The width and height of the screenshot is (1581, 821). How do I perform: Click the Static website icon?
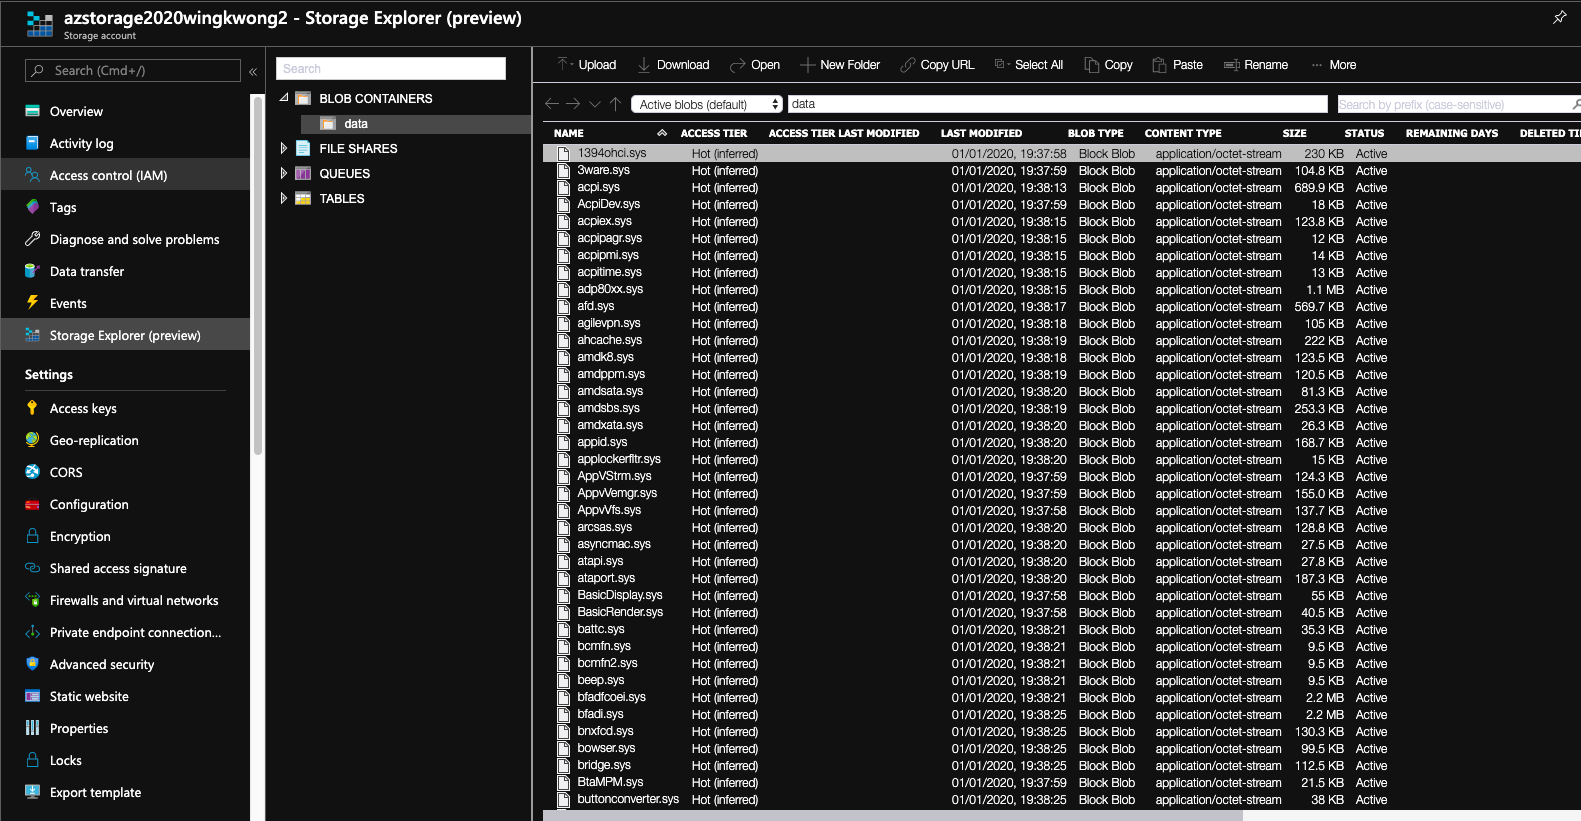[32, 696]
